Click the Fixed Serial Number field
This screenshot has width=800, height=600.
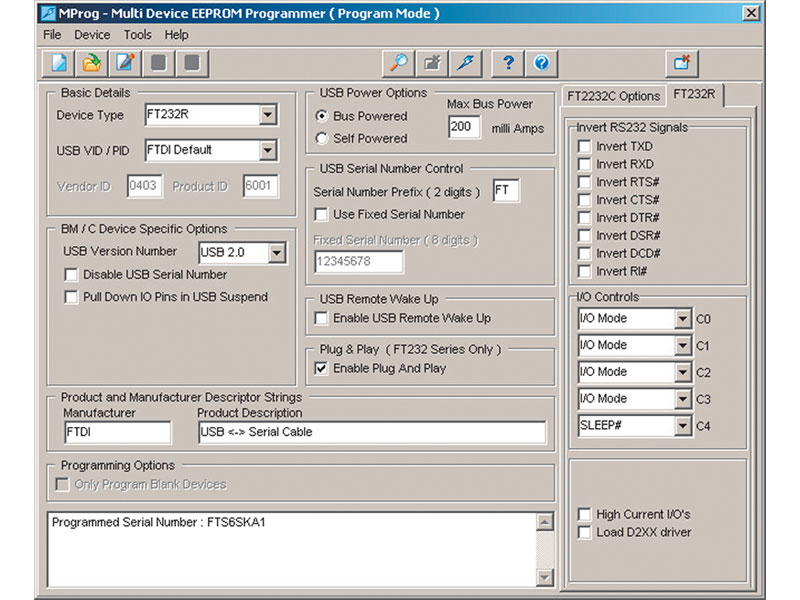(359, 262)
